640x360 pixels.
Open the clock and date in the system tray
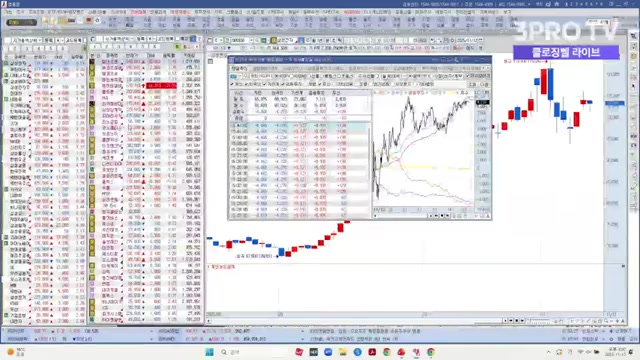(616, 352)
